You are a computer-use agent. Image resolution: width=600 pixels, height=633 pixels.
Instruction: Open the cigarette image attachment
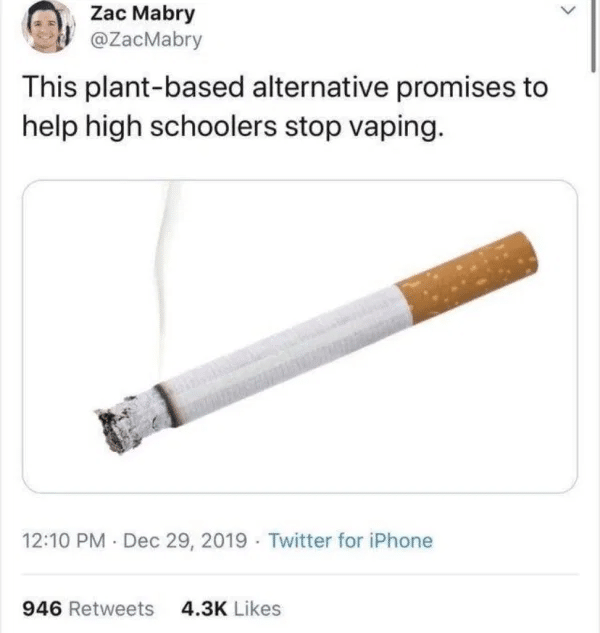coord(300,336)
